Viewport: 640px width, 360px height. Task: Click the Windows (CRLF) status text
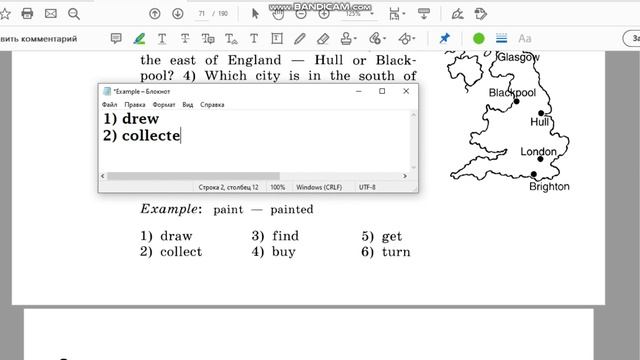coord(319,187)
